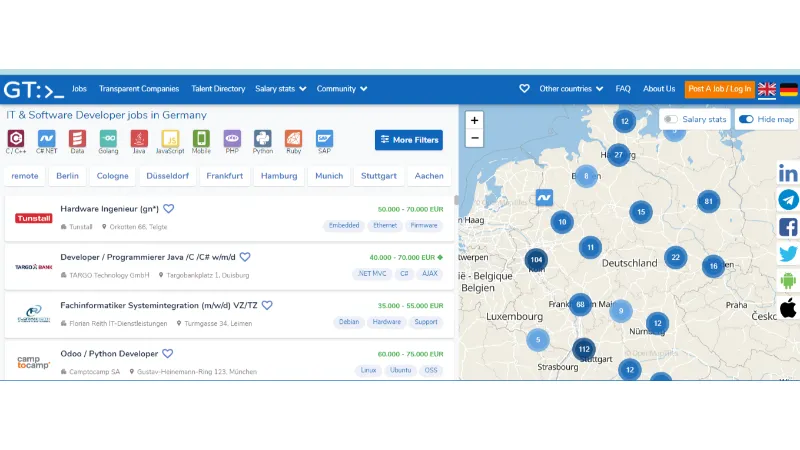The height and width of the screenshot is (450, 800).
Task: Filter jobs in Hamburg
Action: (x=279, y=176)
